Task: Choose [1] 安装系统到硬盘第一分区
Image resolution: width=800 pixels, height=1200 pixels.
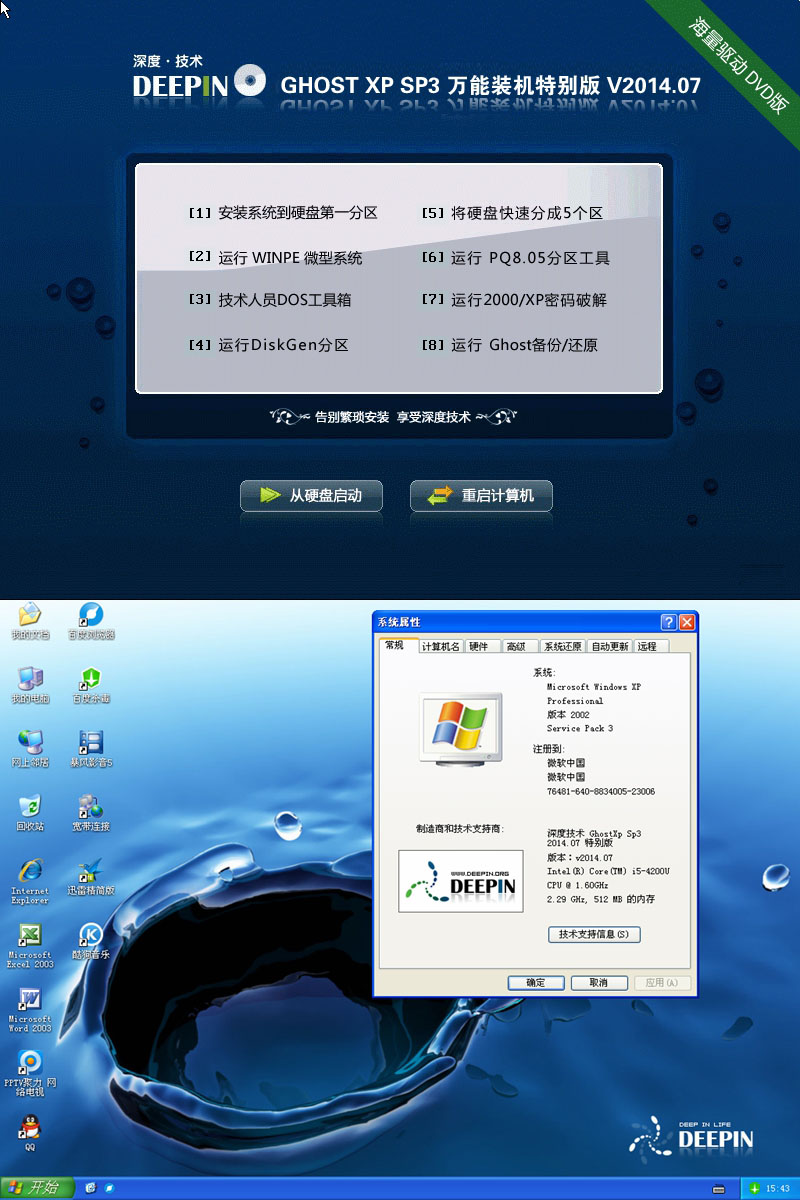Action: tap(283, 213)
